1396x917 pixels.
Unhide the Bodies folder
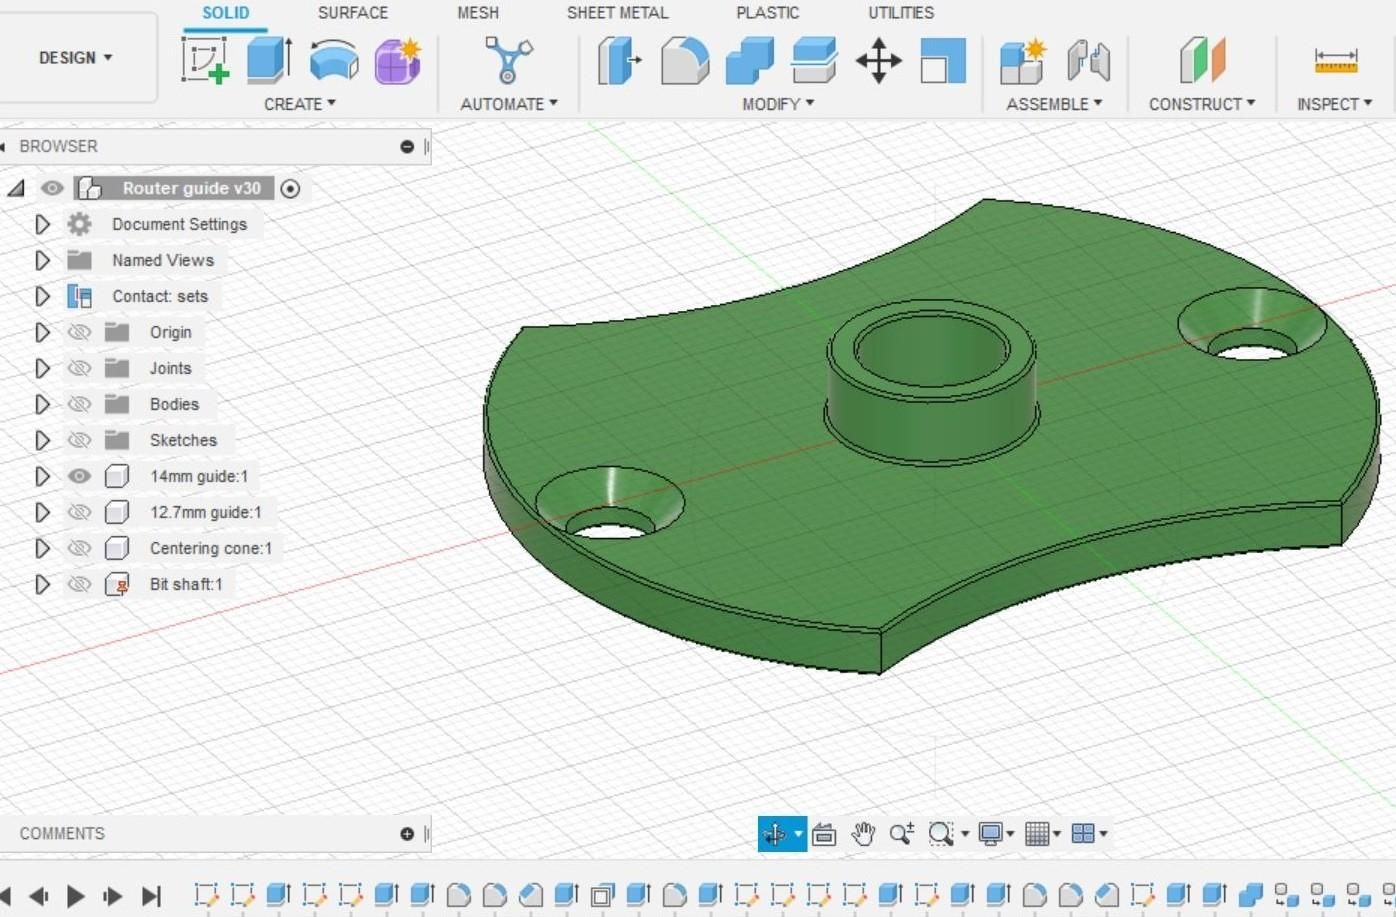point(79,404)
